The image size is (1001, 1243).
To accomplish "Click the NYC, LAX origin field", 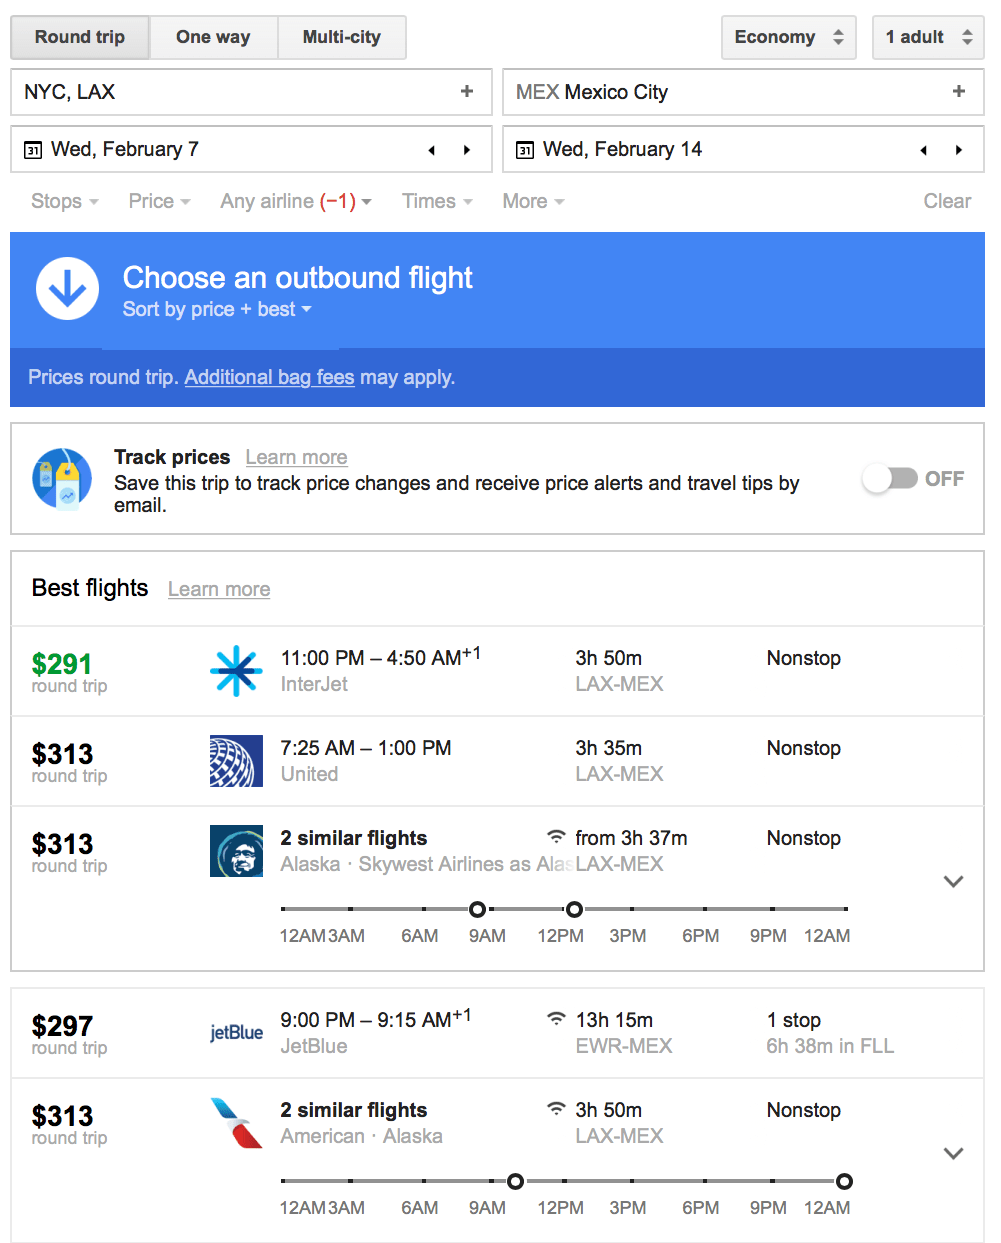I will [x=200, y=91].
